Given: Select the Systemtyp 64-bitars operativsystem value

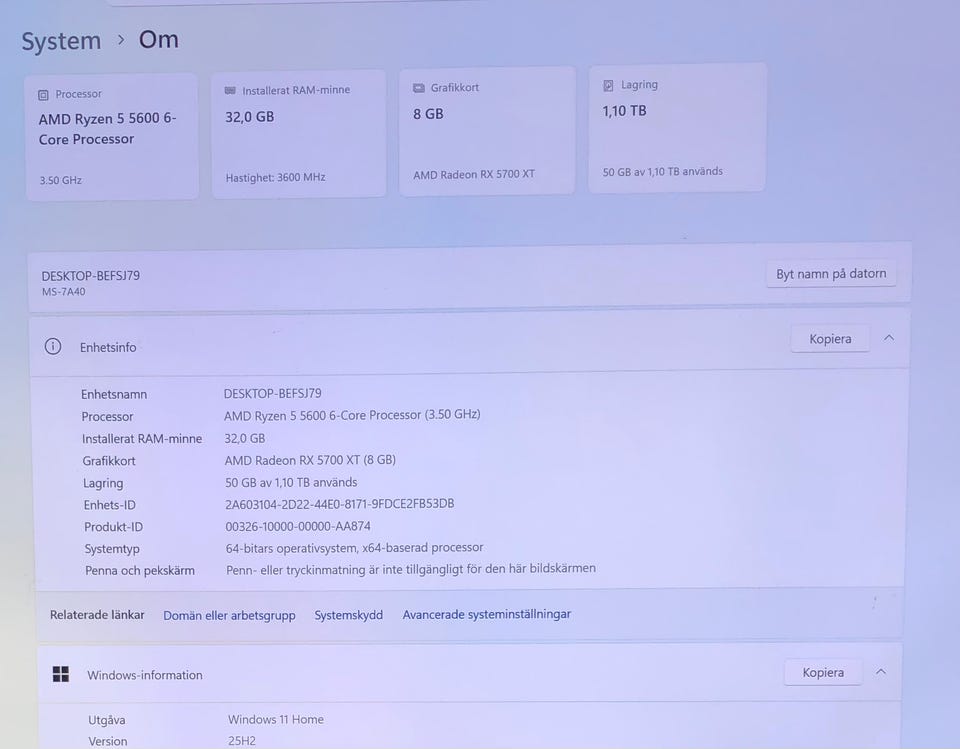Looking at the screenshot, I should click(x=354, y=548).
